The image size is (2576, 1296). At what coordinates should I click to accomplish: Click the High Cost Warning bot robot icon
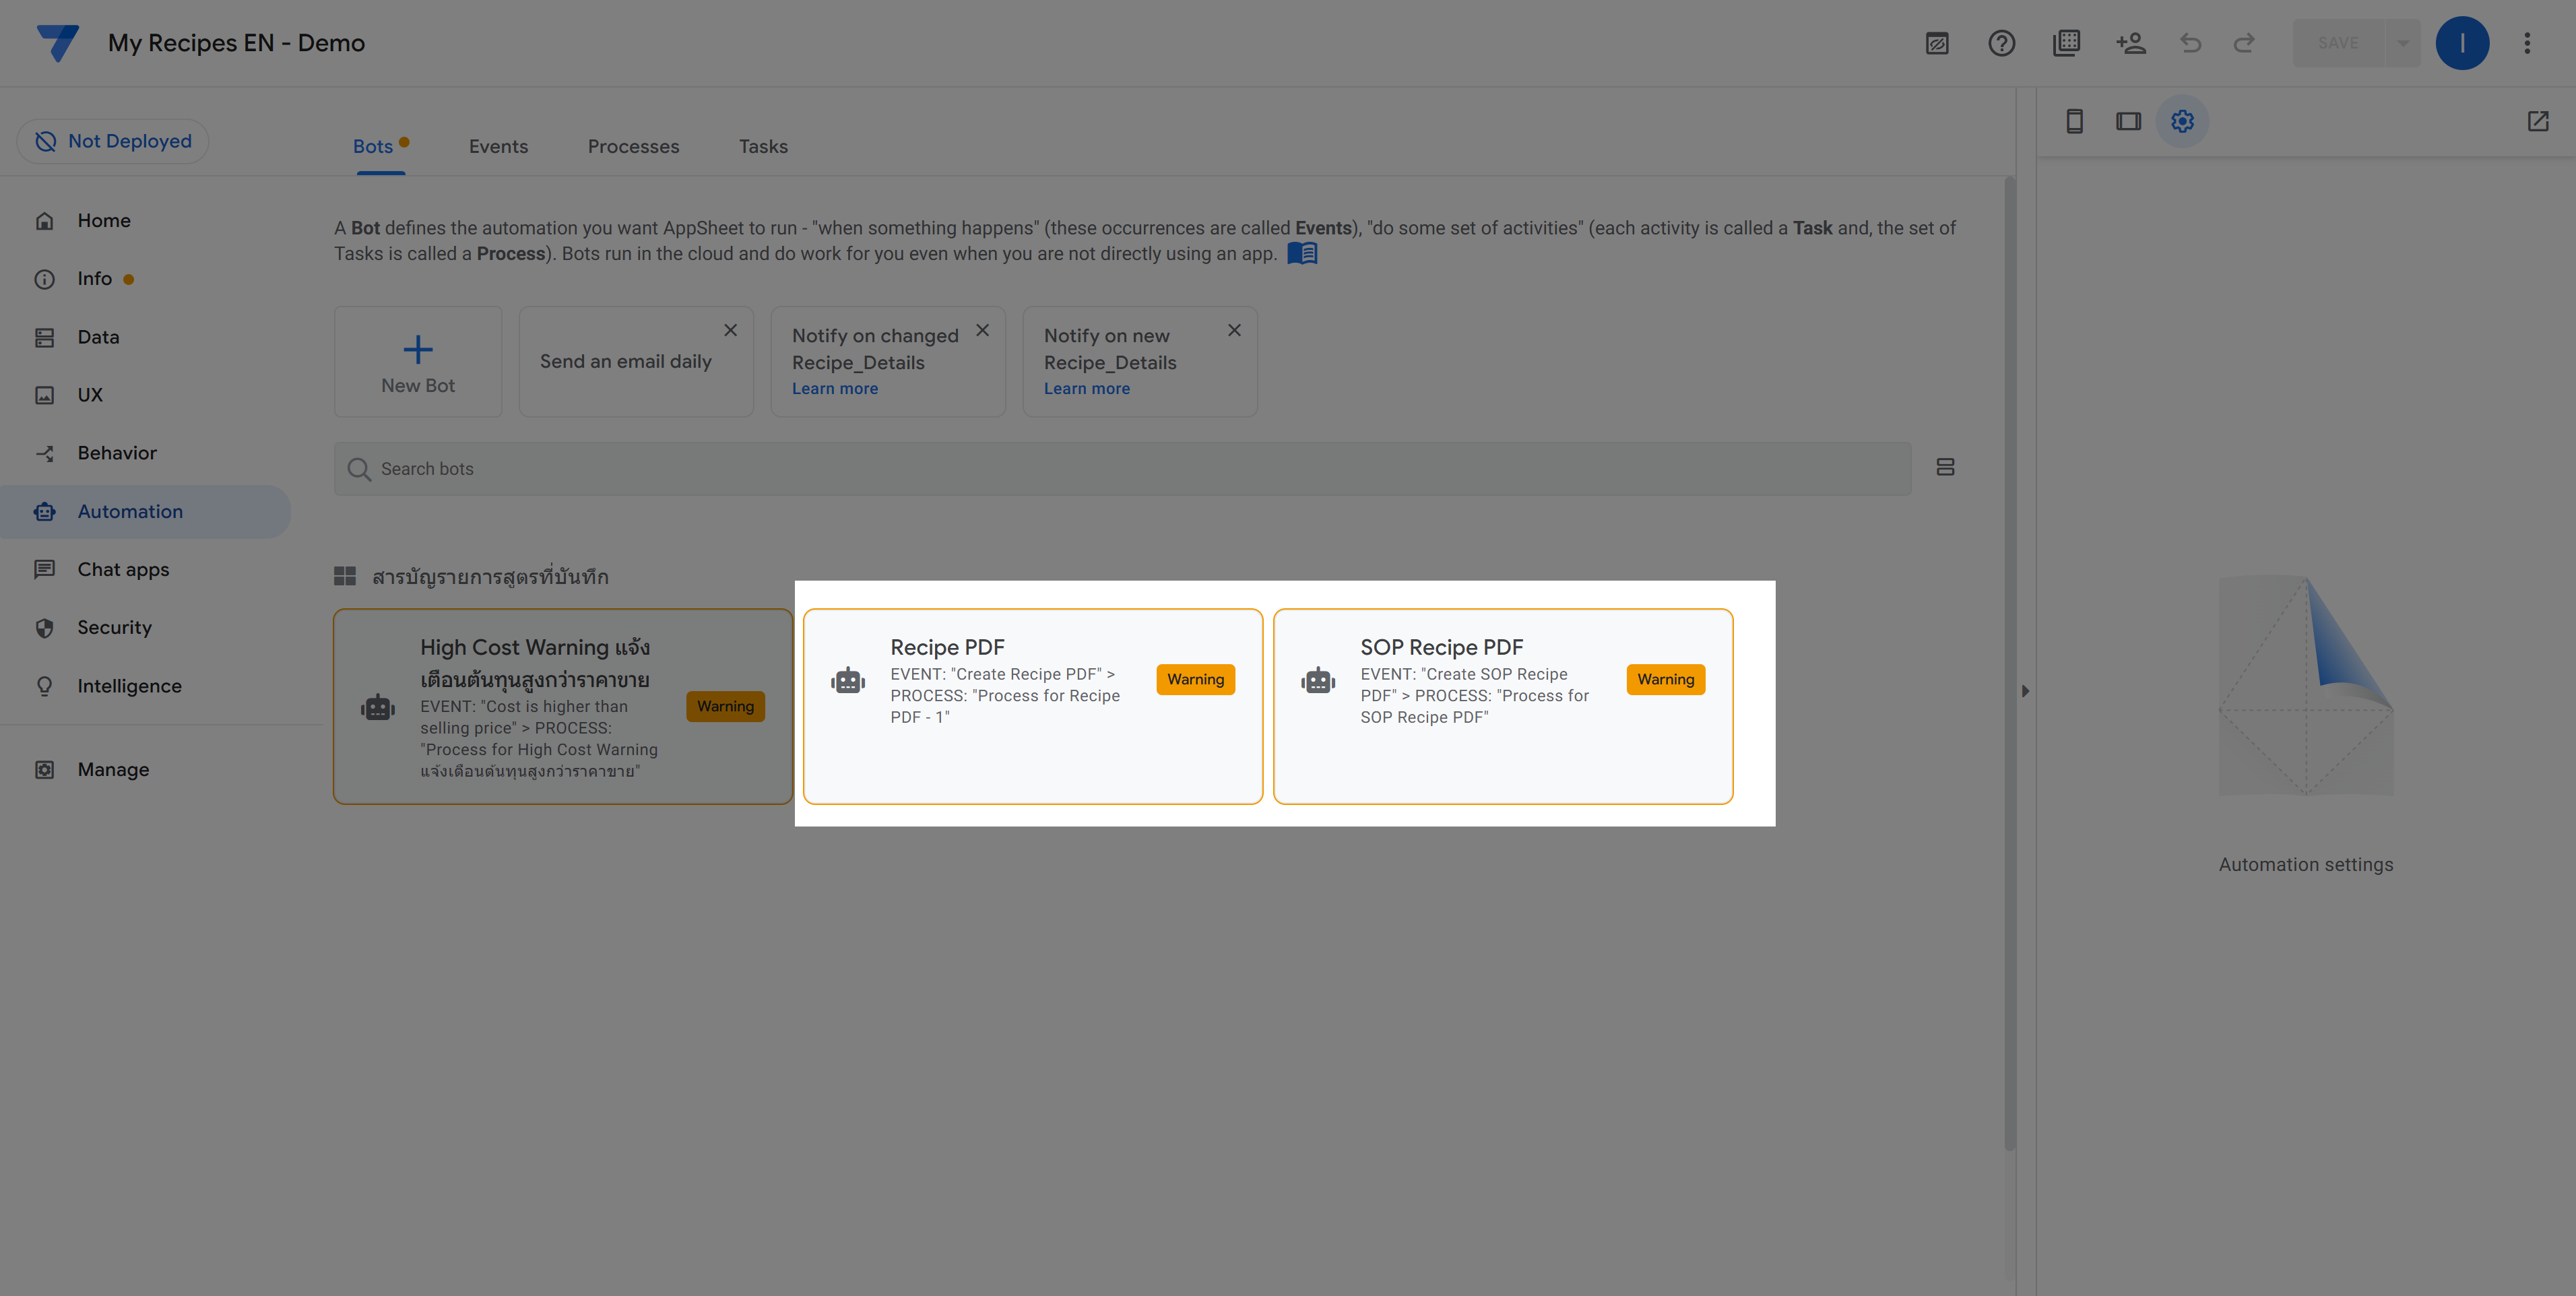[x=378, y=707]
